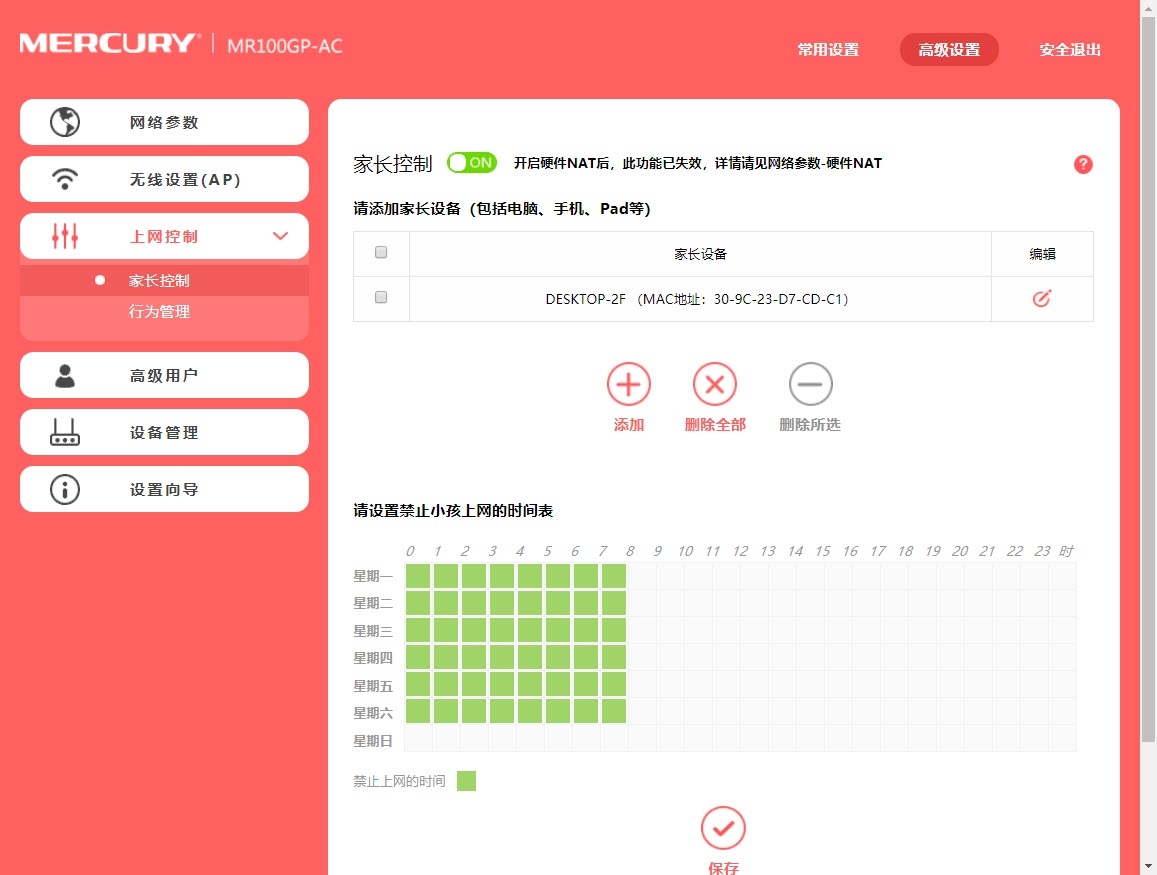
Task: Click the scrollbar down arrow
Action: [1148, 866]
